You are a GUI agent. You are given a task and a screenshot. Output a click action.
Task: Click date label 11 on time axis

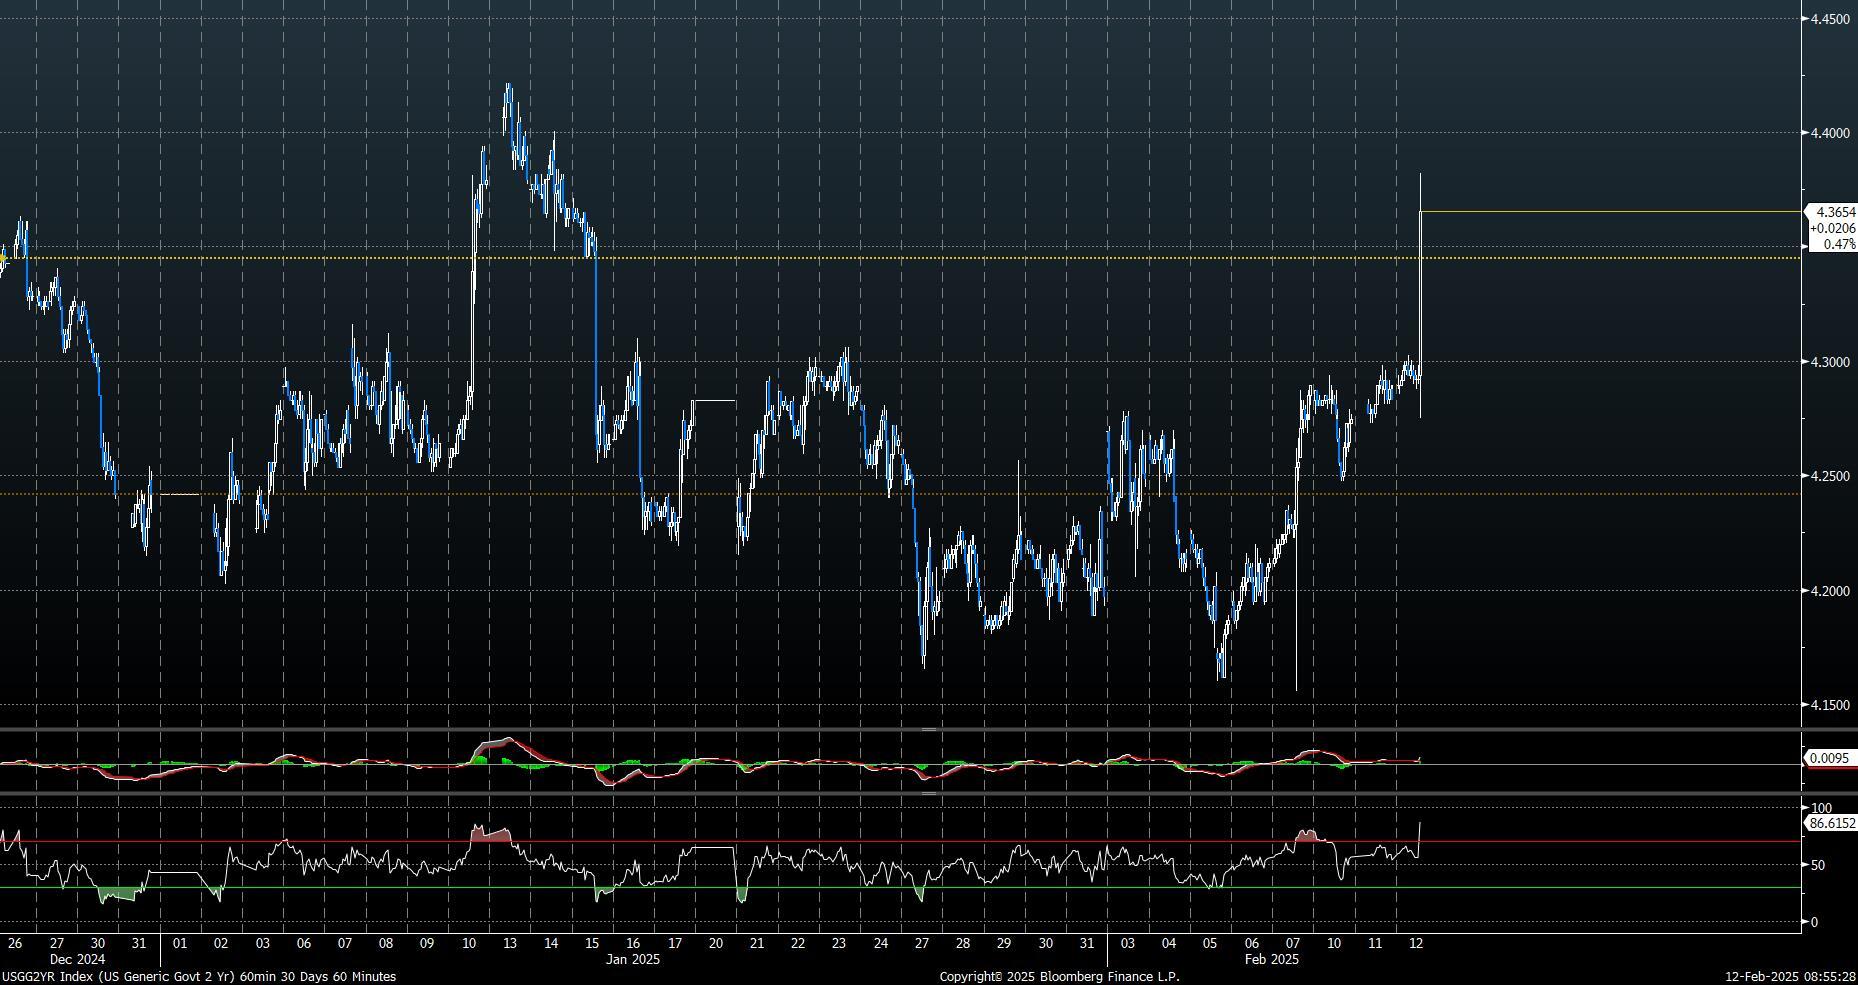[1375, 943]
